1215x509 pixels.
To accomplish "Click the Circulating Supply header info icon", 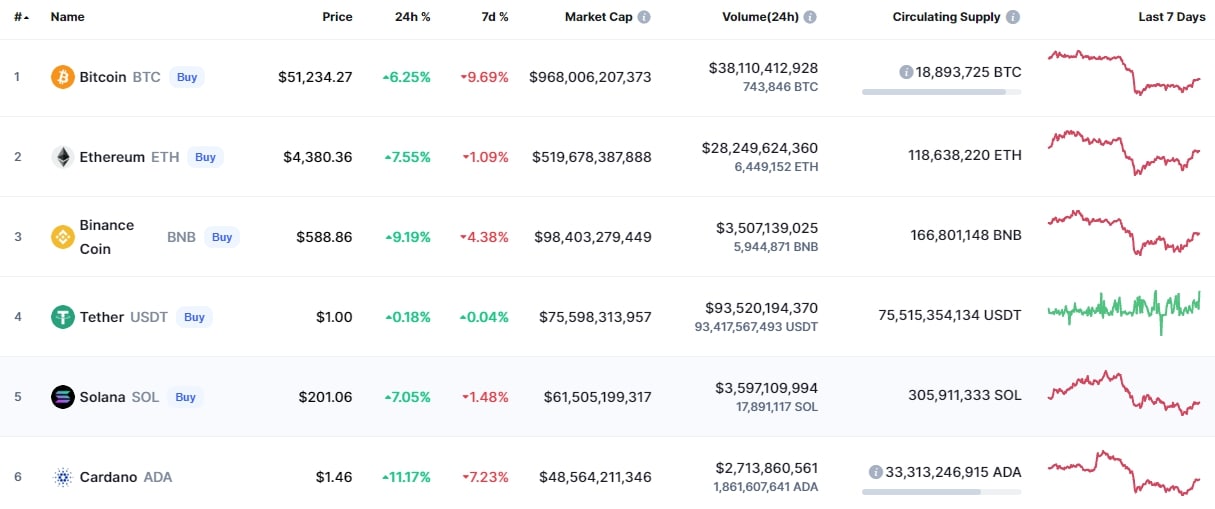I will pyautogui.click(x=1013, y=17).
